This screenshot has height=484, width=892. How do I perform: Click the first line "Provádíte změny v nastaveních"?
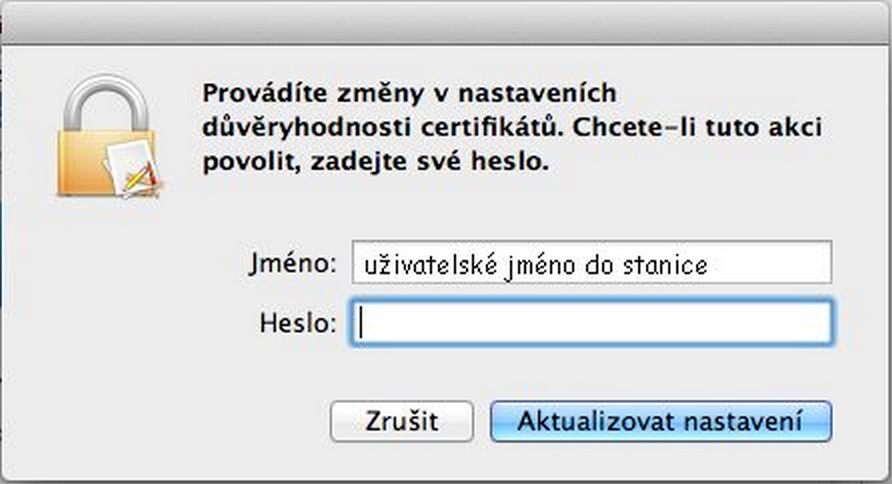coord(409,93)
